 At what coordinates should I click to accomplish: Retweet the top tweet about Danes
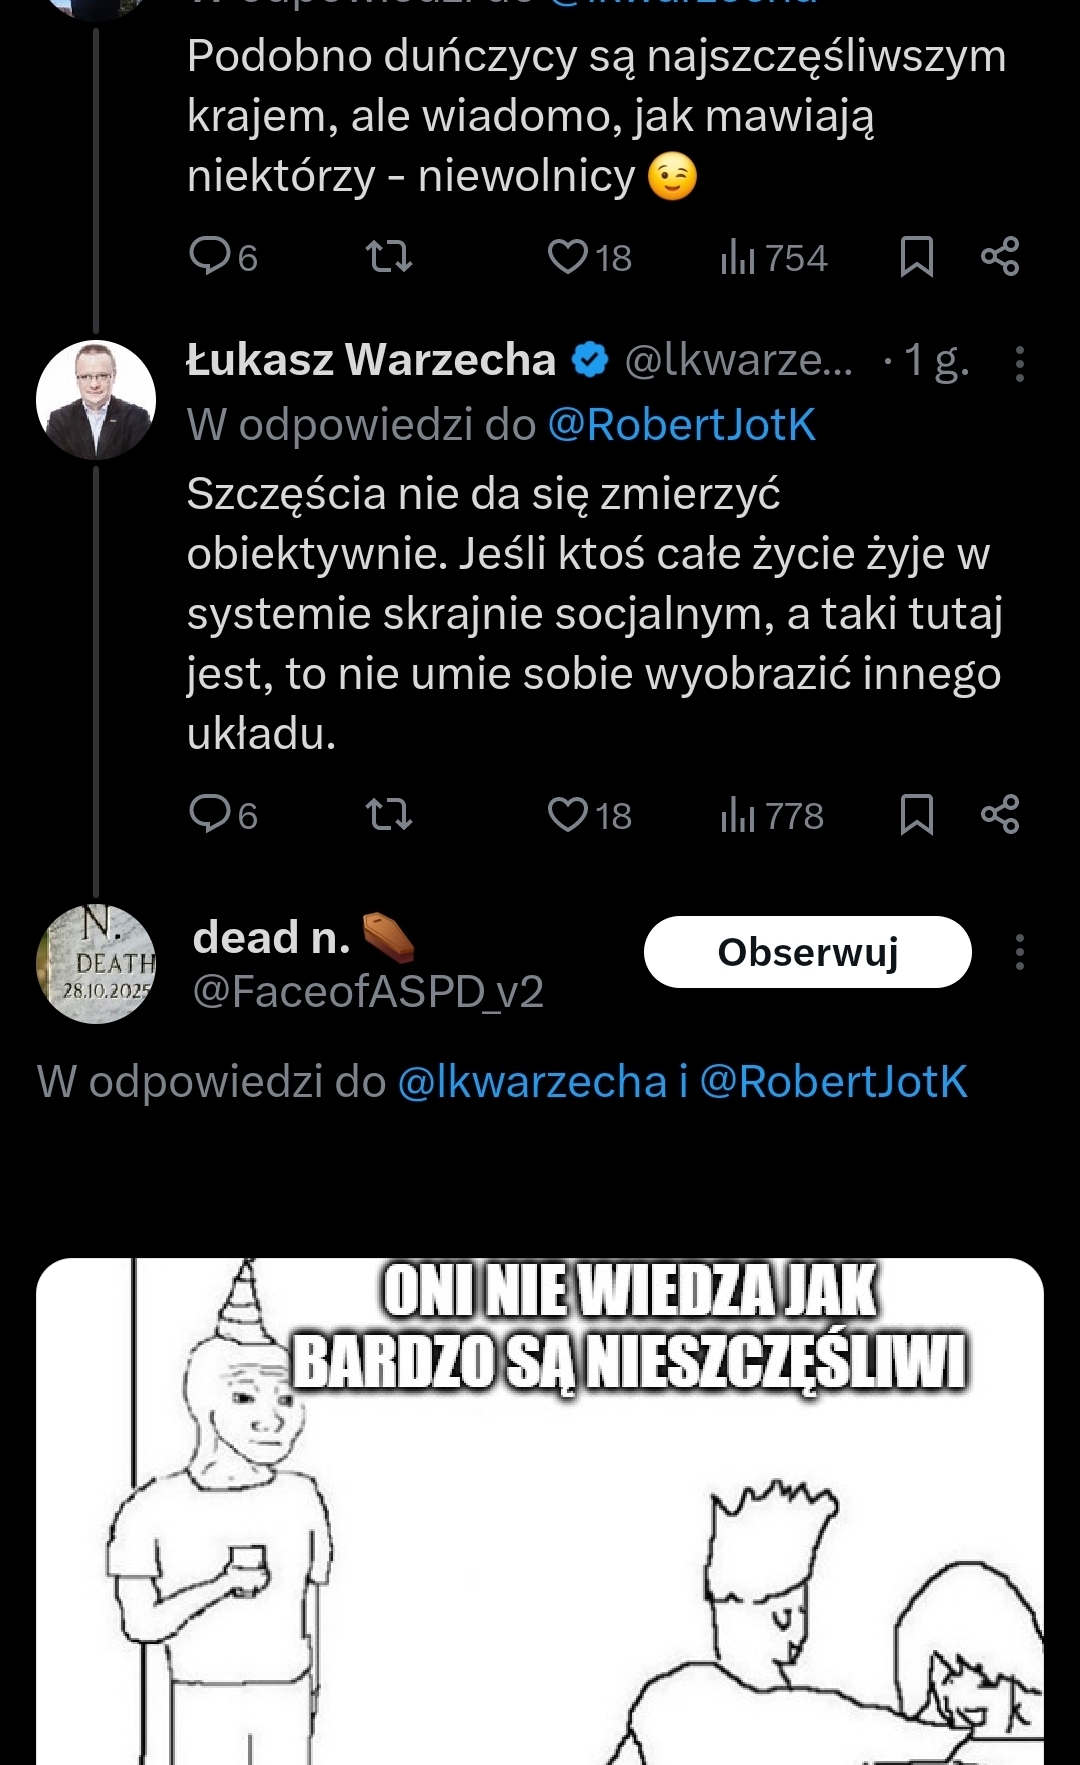coord(388,256)
